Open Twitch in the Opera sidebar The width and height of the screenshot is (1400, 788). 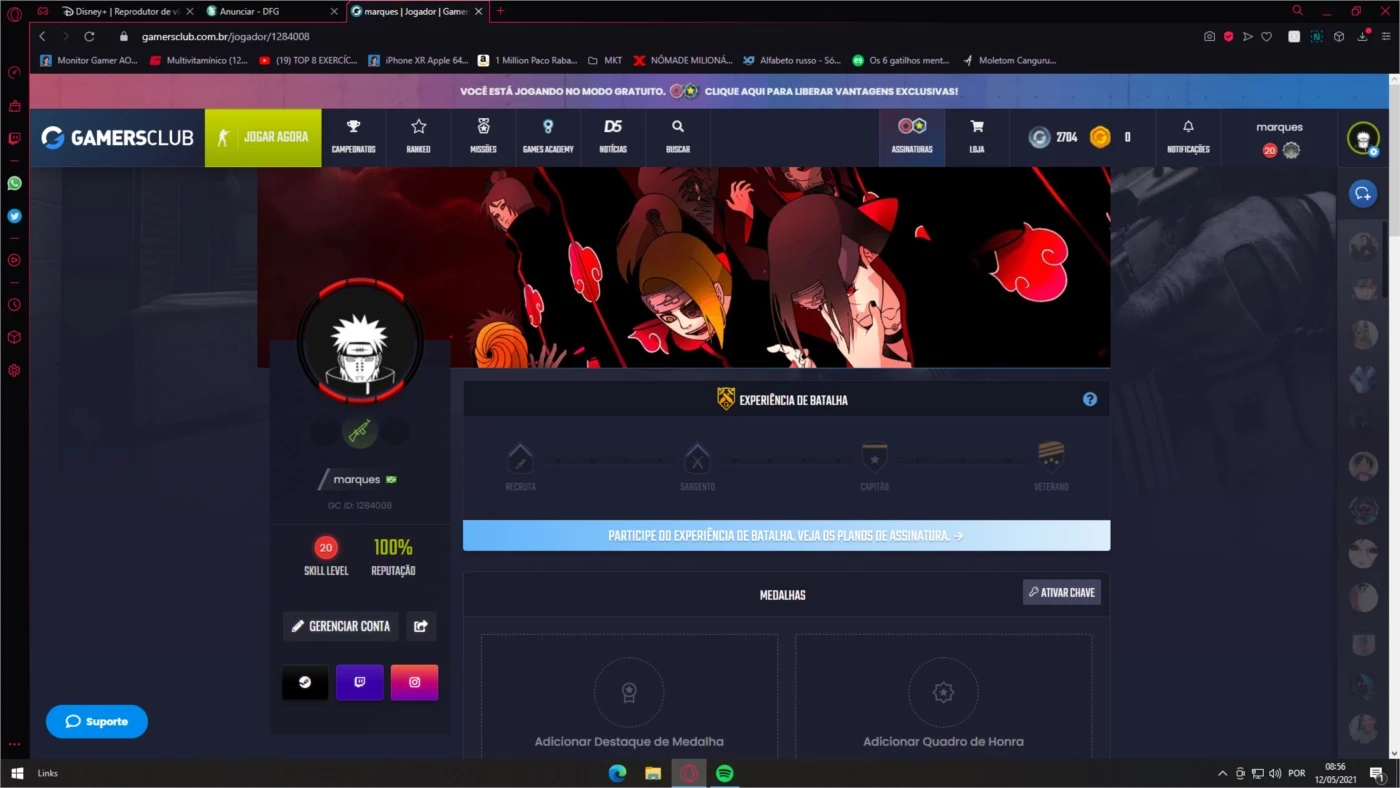click(x=14, y=138)
